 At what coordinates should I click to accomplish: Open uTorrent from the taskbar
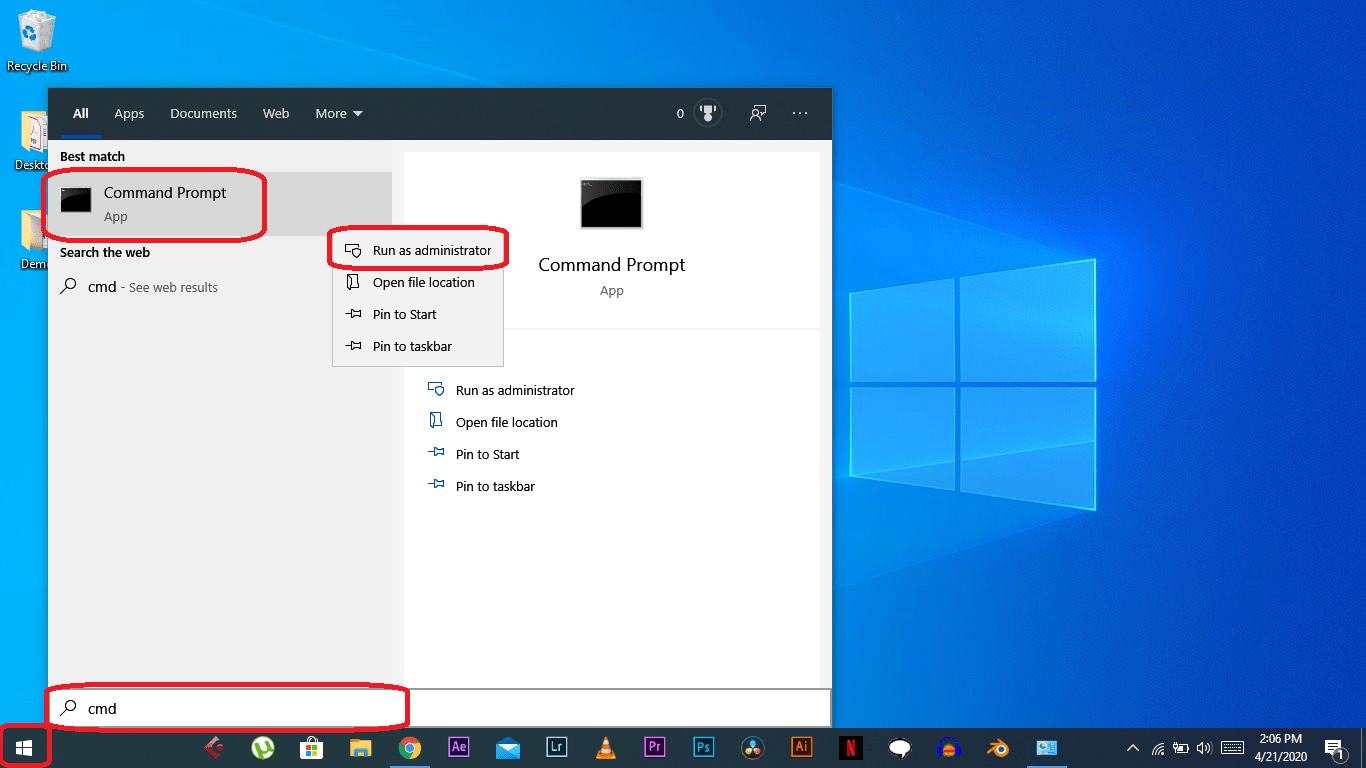(x=262, y=747)
